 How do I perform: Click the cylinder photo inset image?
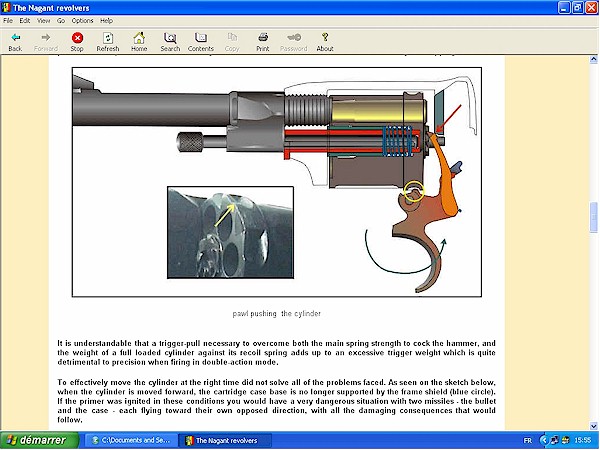(230, 232)
